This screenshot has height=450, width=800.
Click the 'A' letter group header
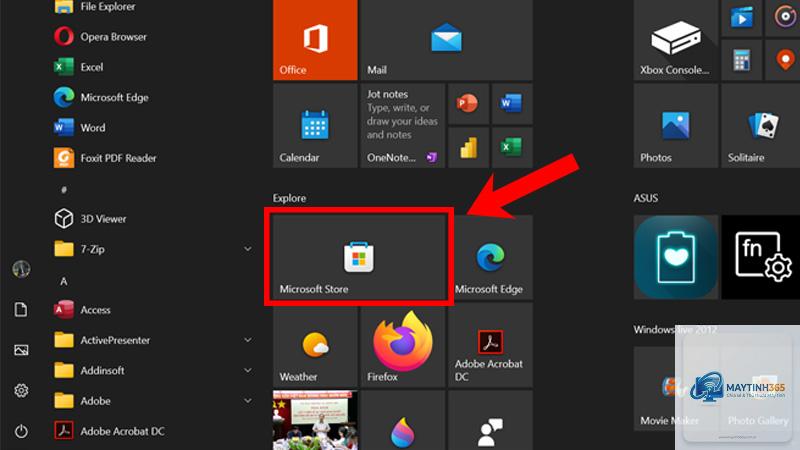[x=64, y=281]
